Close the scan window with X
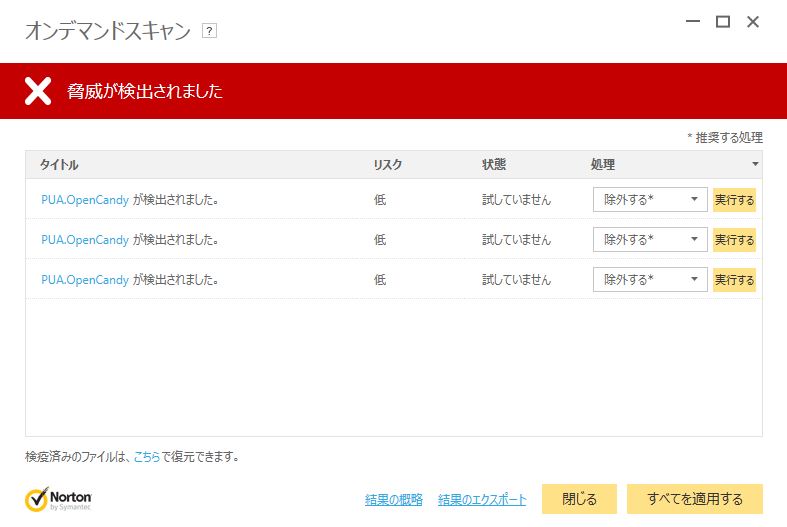This screenshot has width=787, height=527. (x=753, y=22)
